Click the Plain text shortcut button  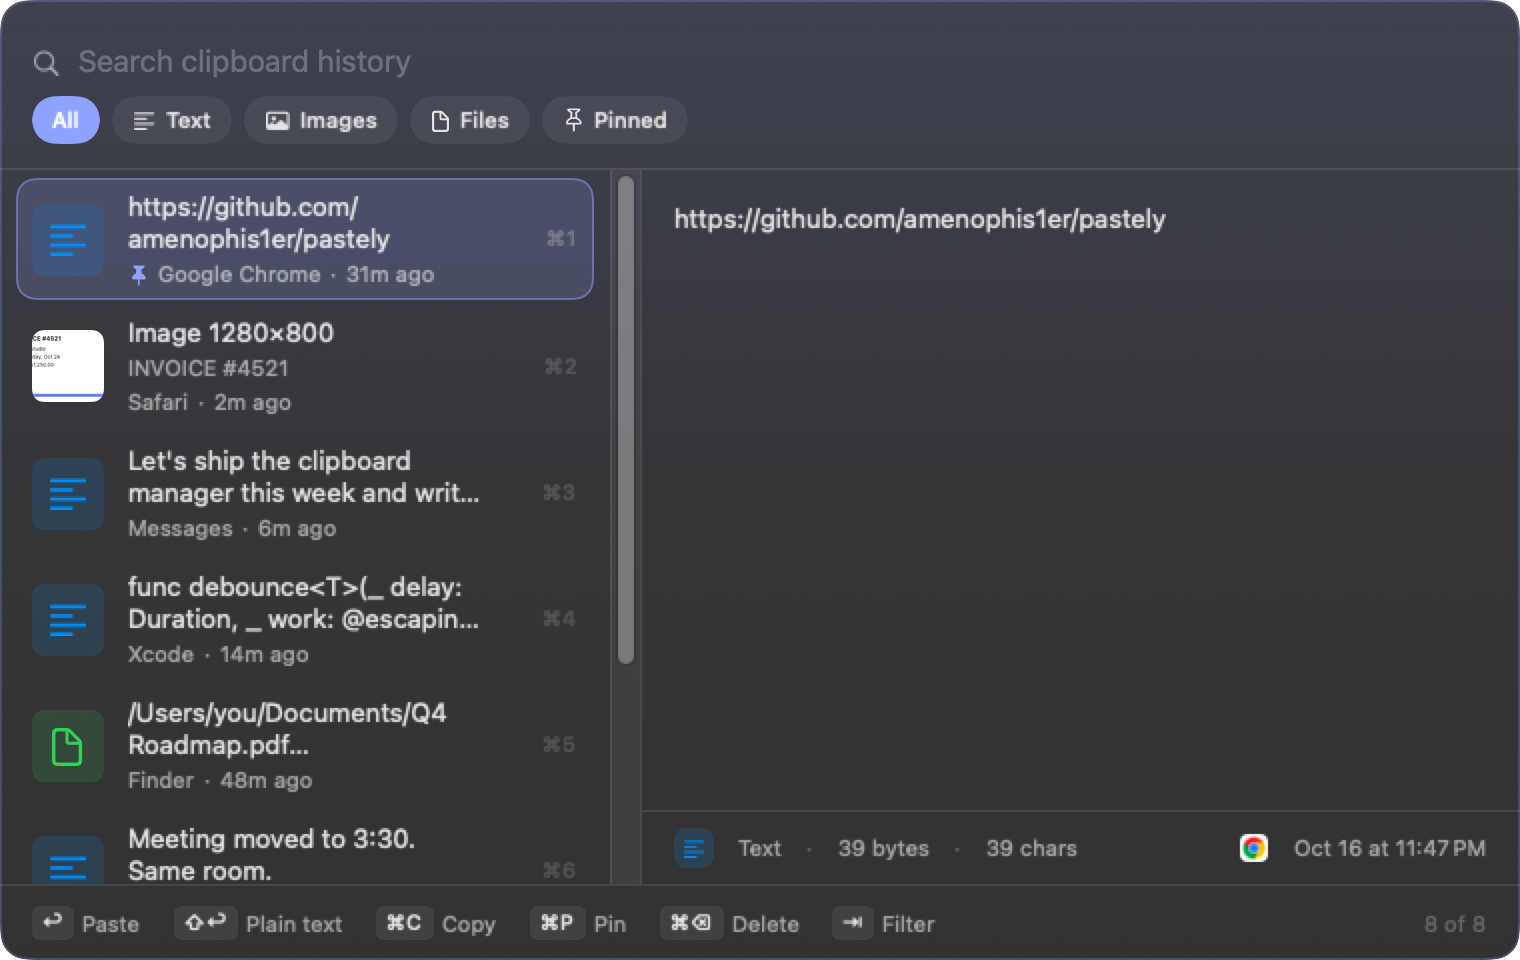tap(259, 923)
